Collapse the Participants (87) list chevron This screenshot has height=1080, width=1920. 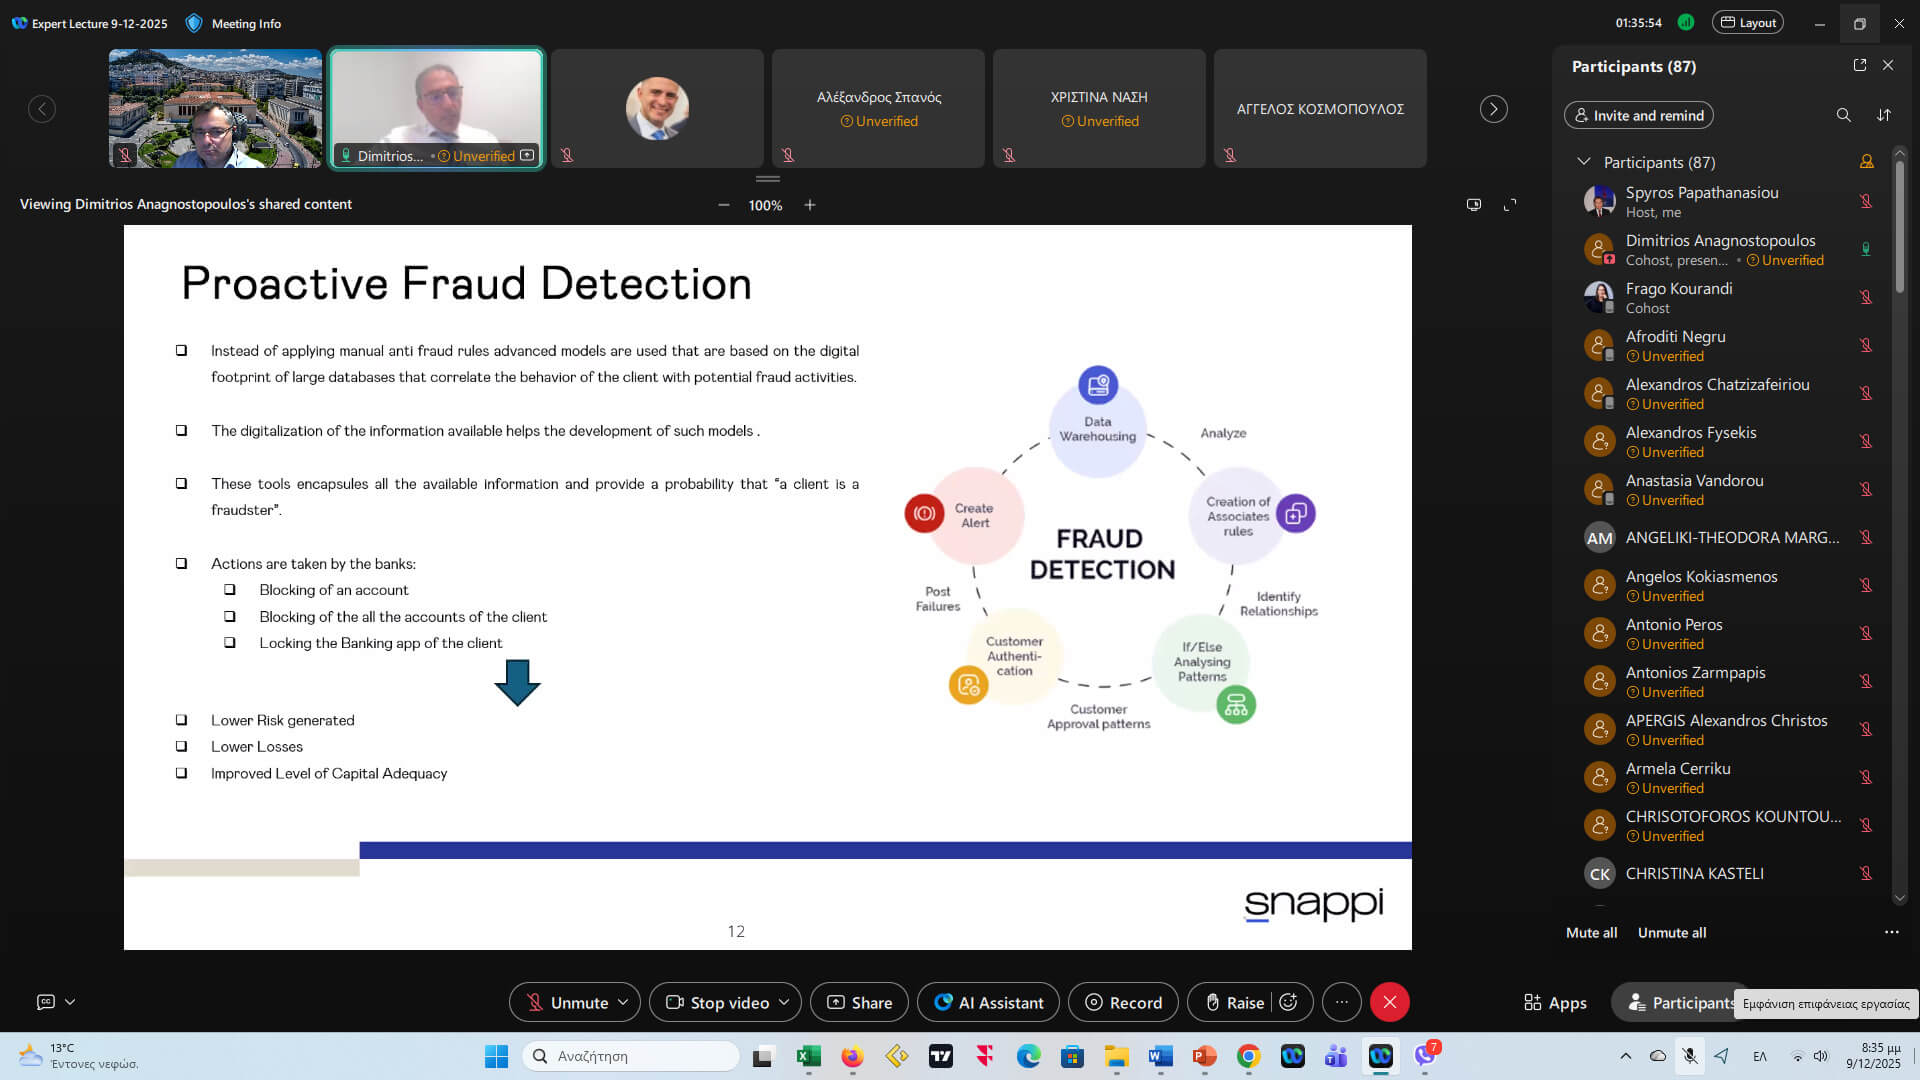tap(1583, 162)
